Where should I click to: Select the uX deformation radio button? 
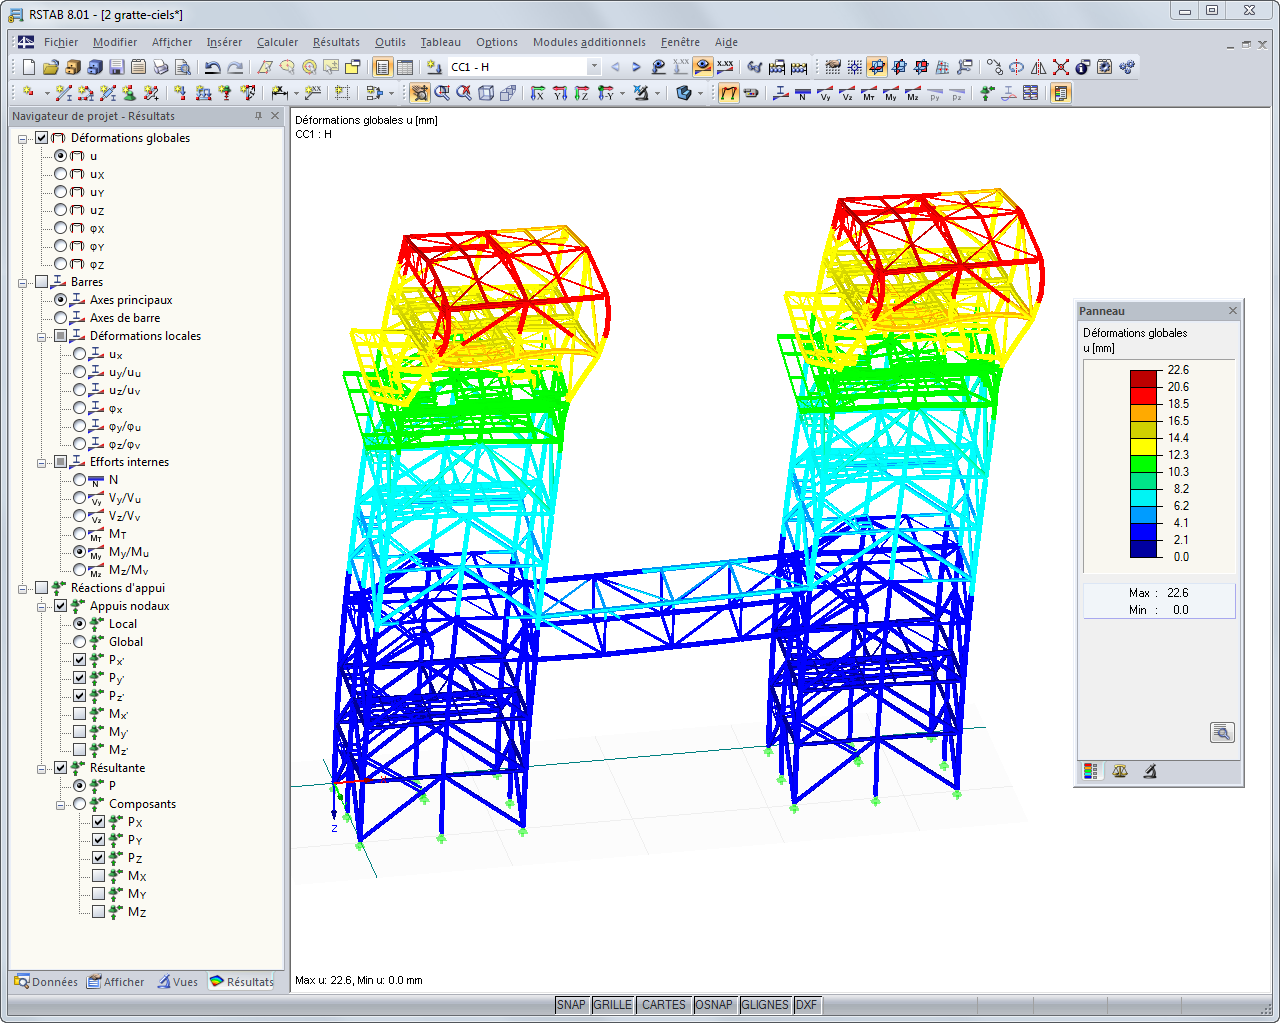point(61,174)
